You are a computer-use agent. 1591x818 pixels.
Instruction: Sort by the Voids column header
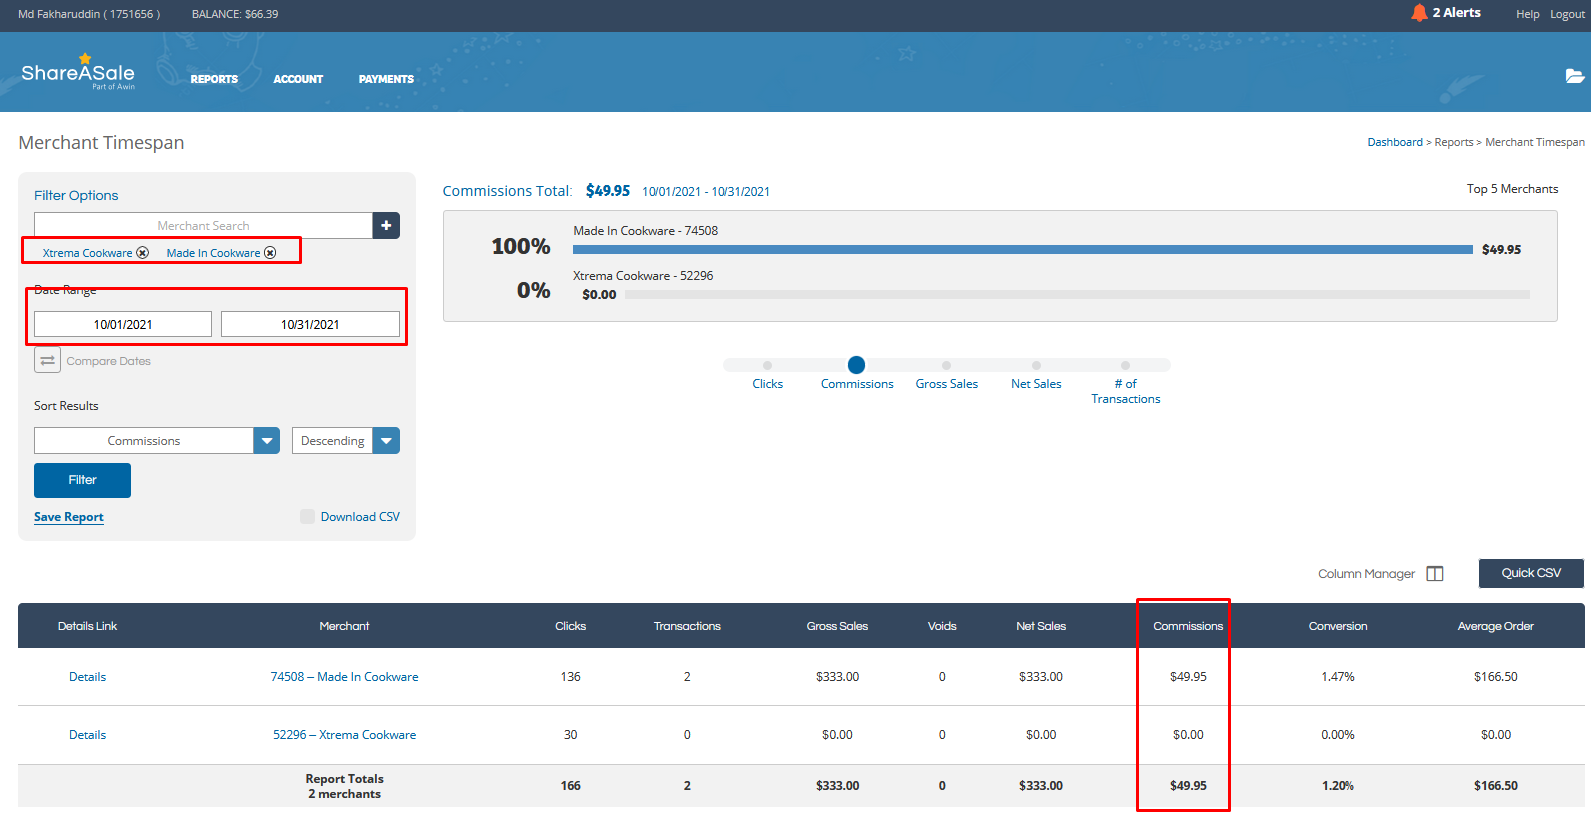[942, 626]
